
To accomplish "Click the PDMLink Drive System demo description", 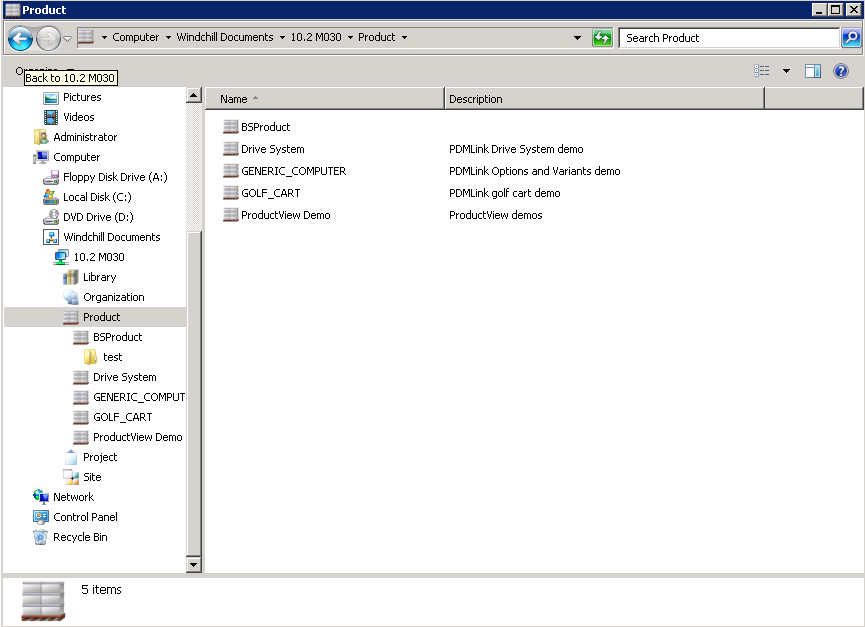I will (x=516, y=149).
